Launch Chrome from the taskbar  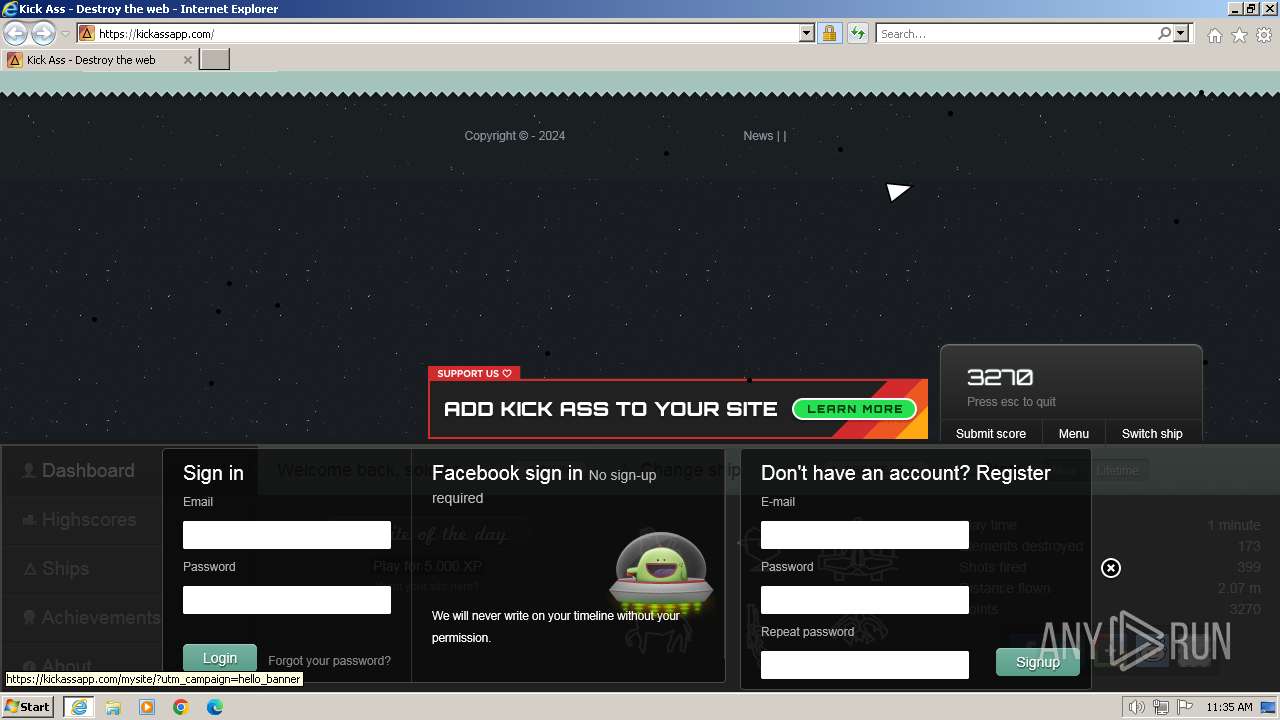[181, 707]
